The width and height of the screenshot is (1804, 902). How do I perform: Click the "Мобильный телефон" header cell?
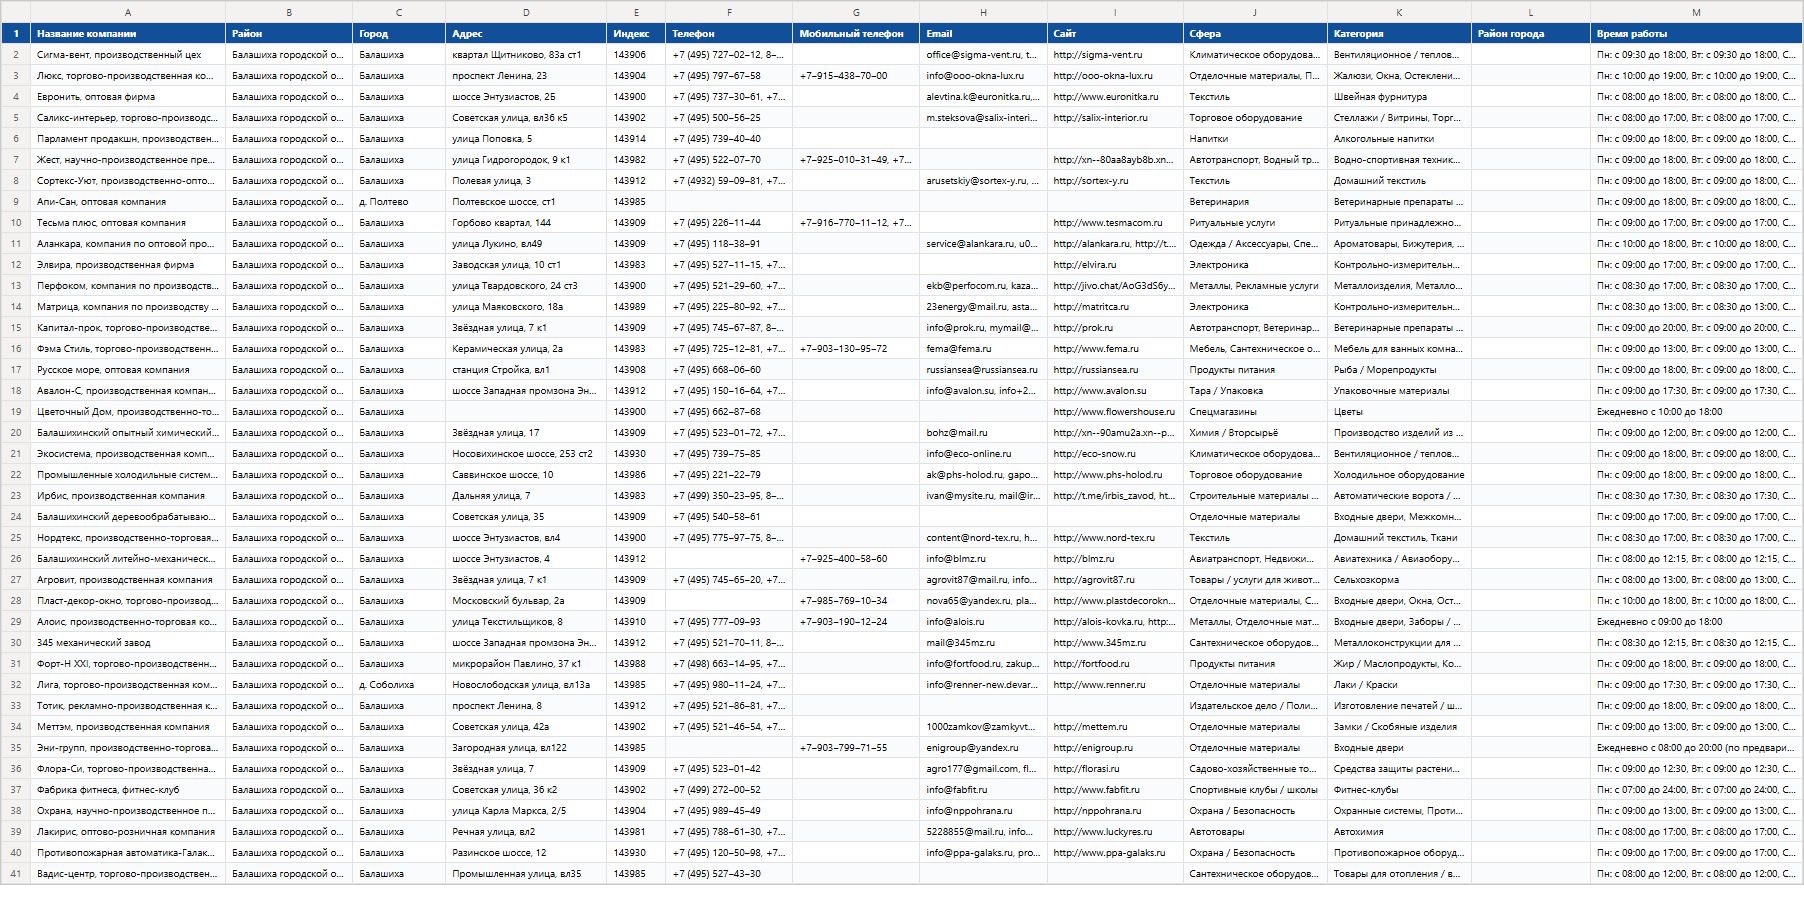(x=856, y=34)
